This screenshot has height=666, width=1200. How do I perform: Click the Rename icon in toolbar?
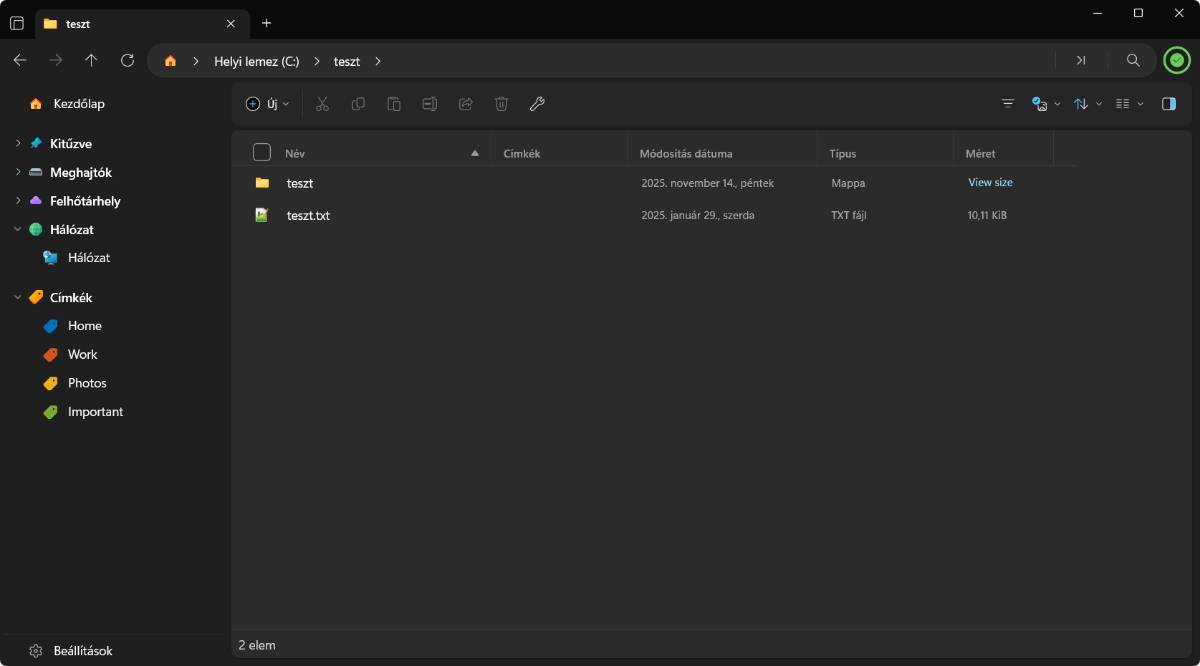(x=430, y=104)
